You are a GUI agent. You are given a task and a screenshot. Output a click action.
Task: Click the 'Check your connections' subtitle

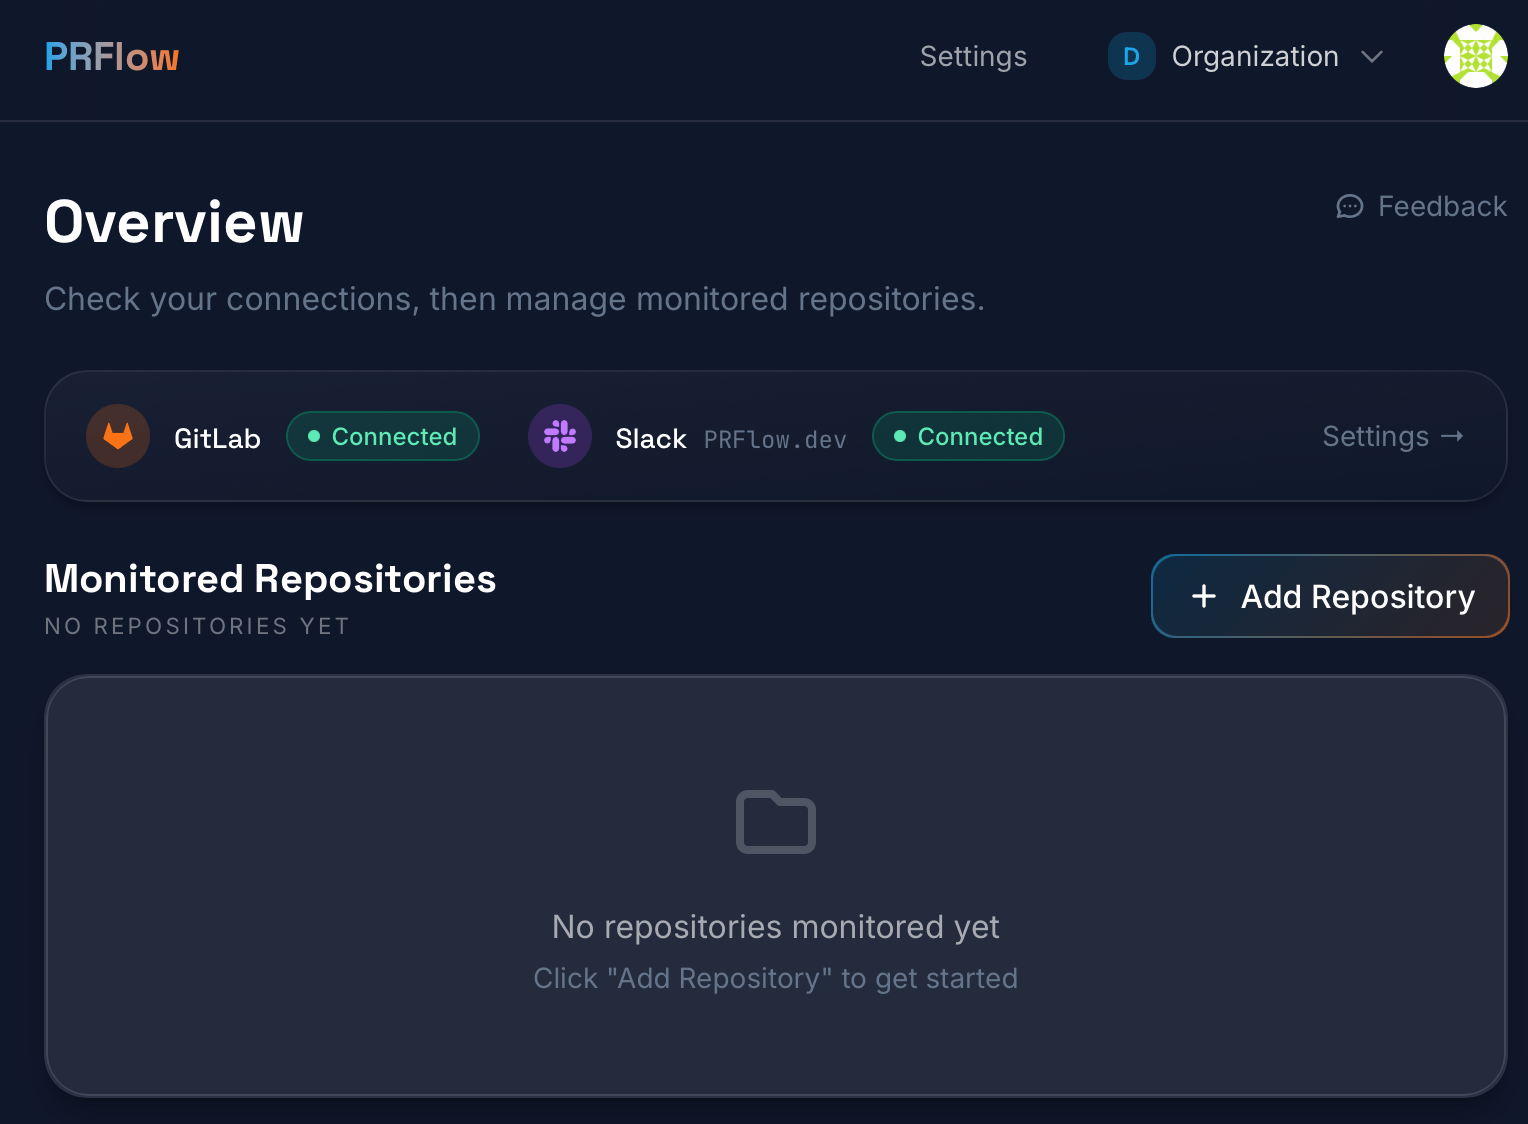click(x=515, y=299)
